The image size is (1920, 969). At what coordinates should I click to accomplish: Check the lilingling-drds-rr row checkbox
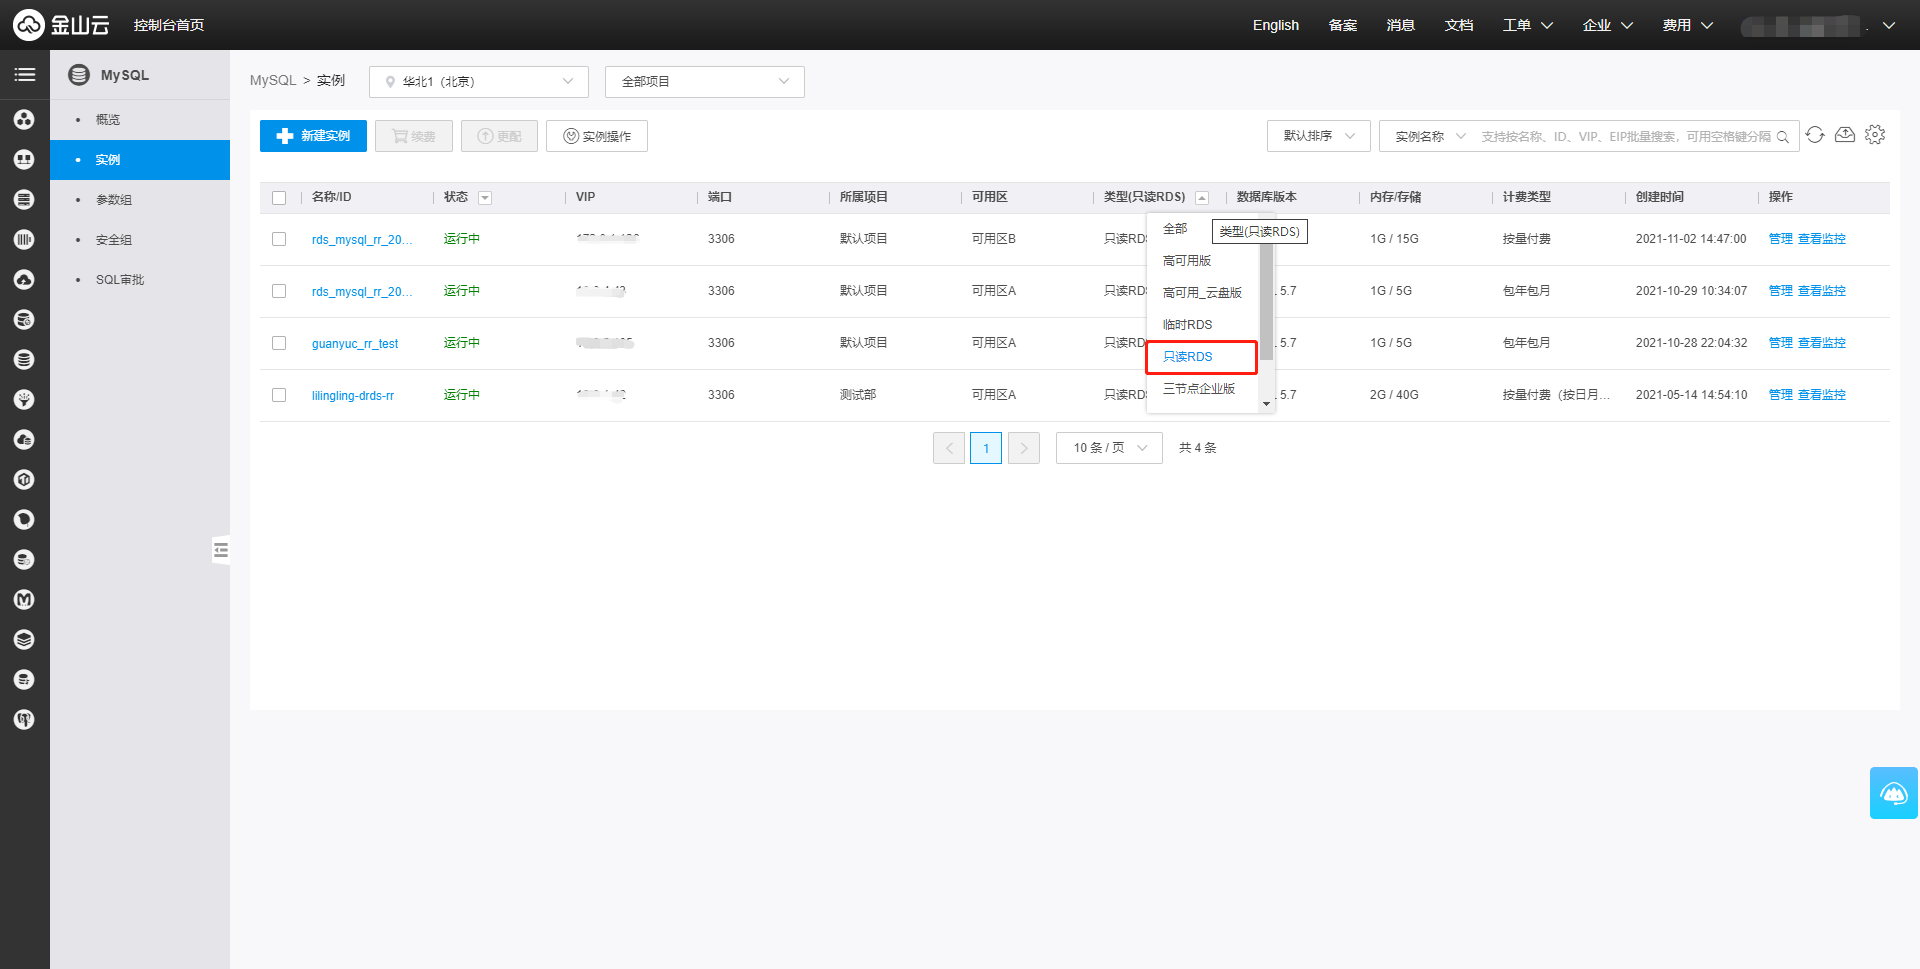coord(279,395)
